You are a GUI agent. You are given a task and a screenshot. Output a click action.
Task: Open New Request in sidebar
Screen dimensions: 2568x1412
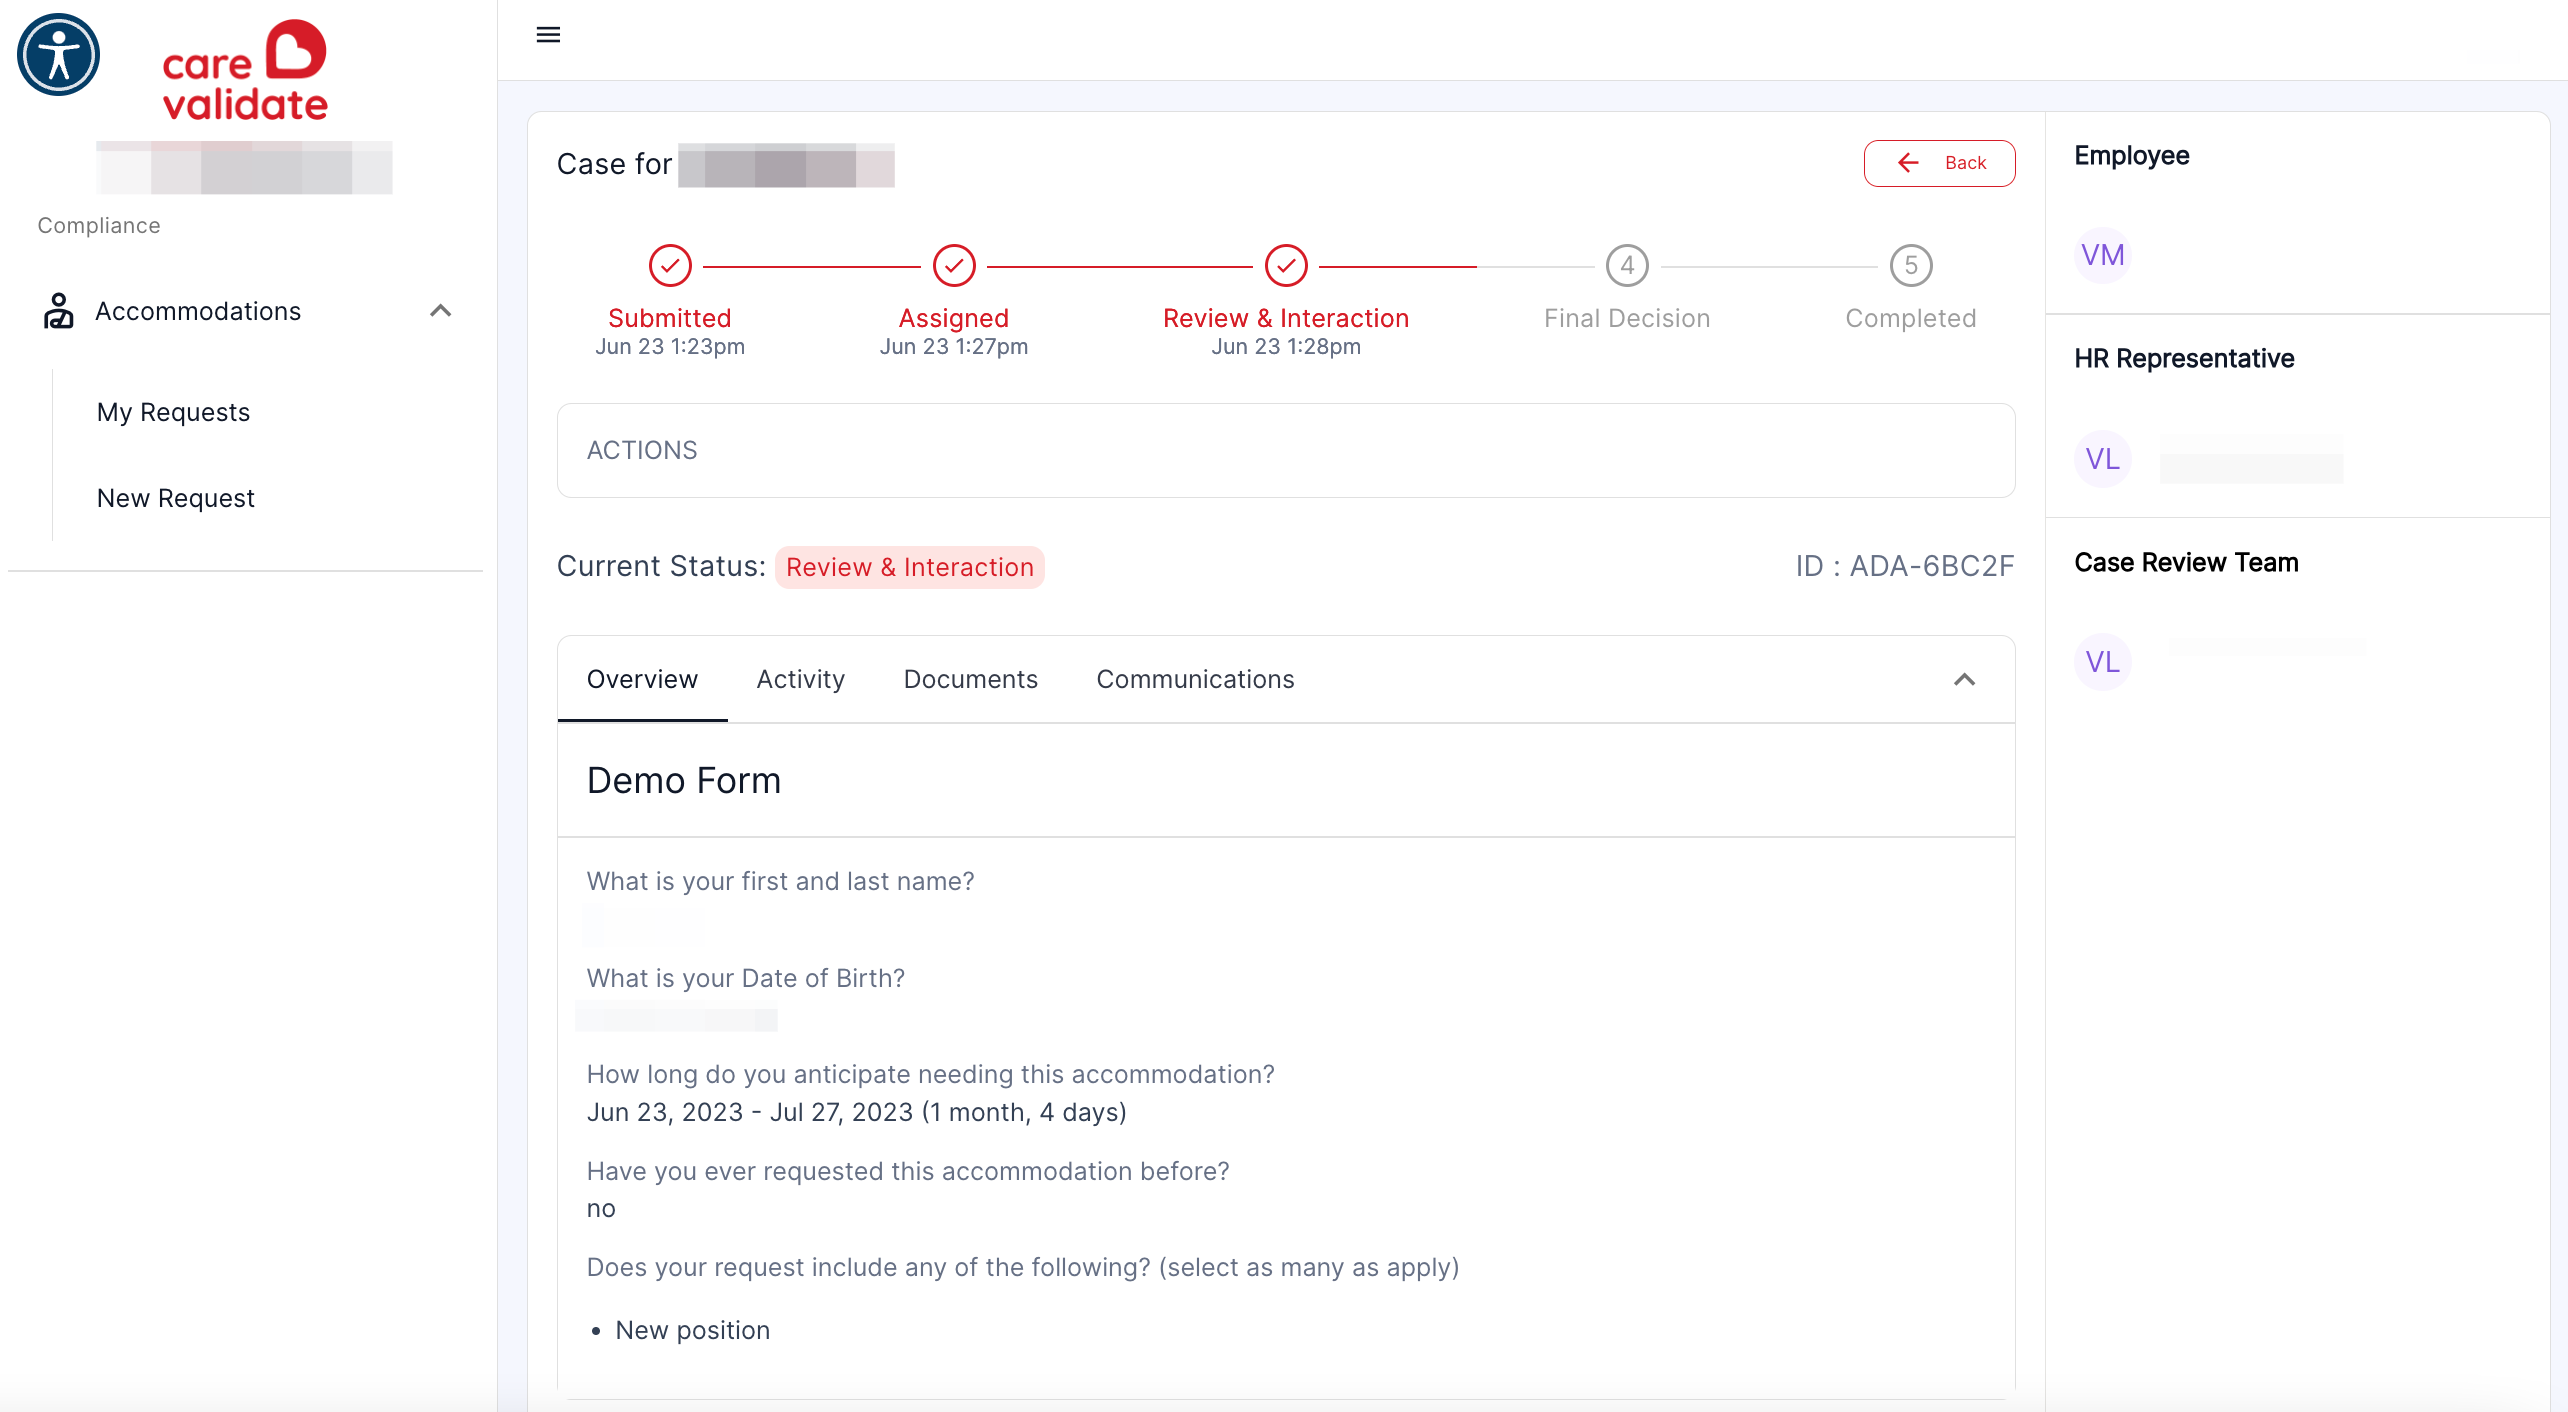point(175,498)
